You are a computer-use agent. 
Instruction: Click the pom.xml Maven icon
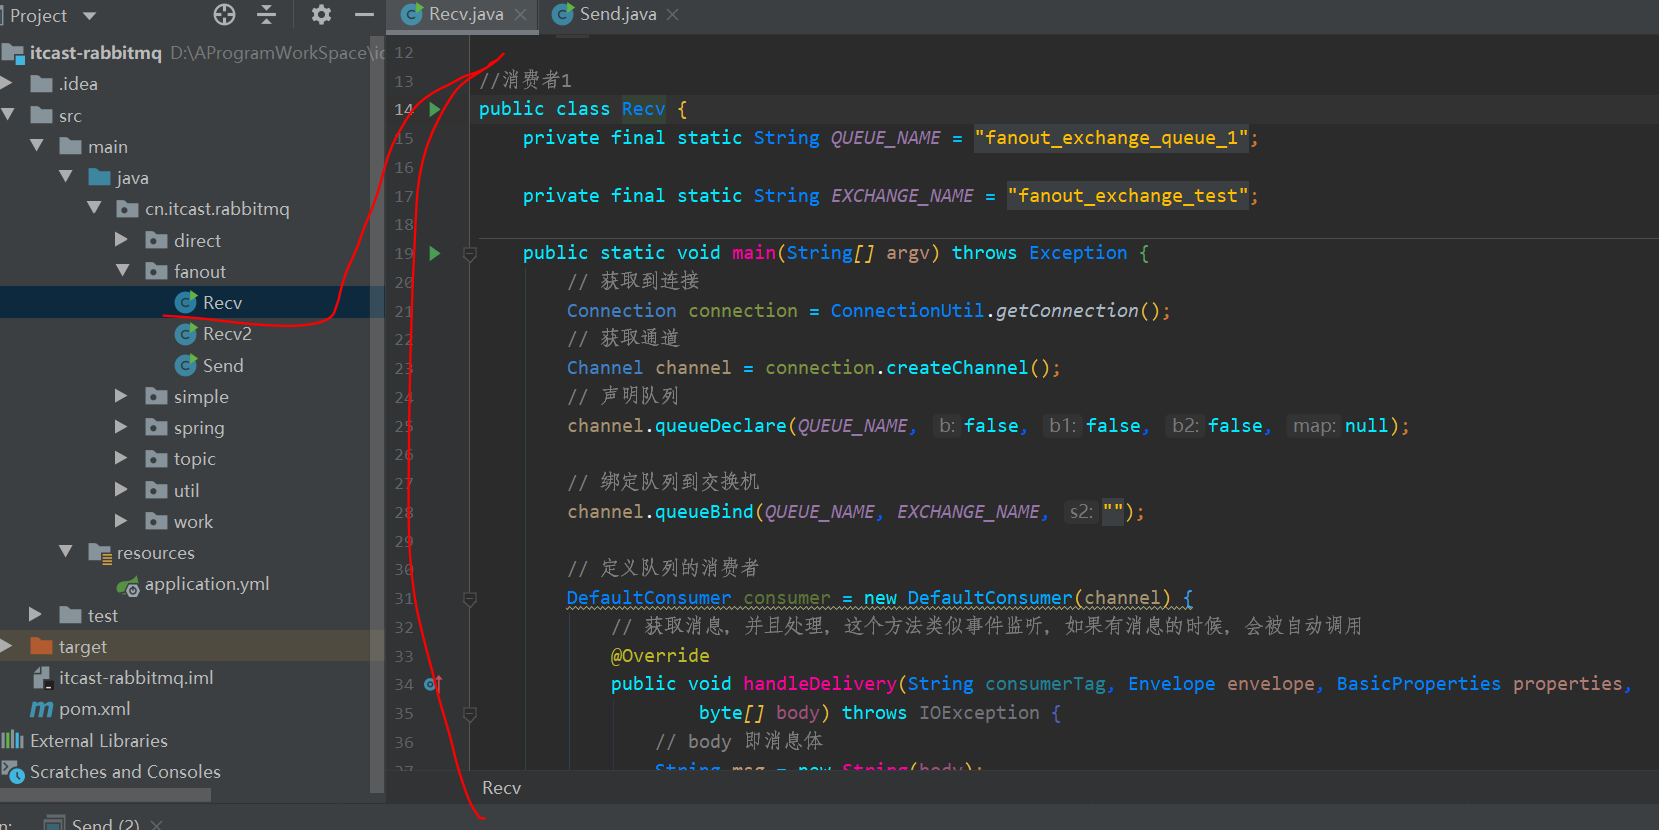(41, 709)
